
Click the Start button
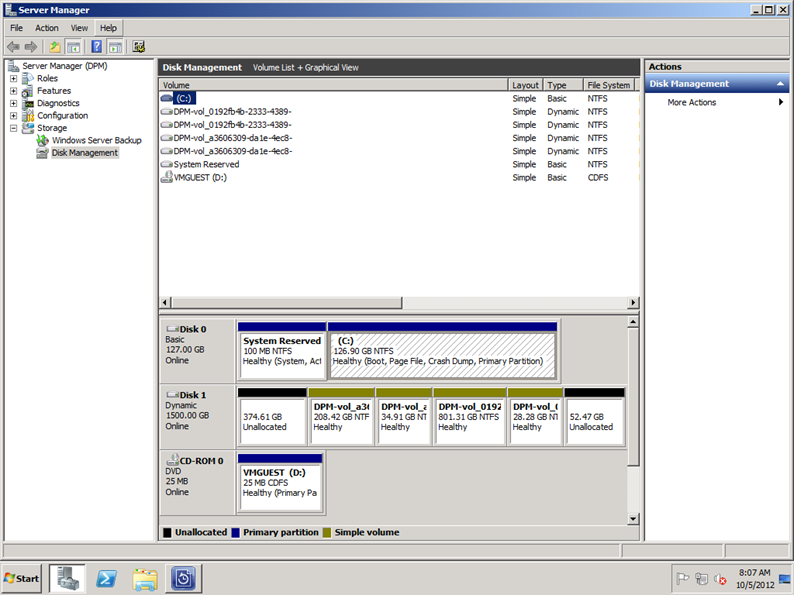click(22, 578)
